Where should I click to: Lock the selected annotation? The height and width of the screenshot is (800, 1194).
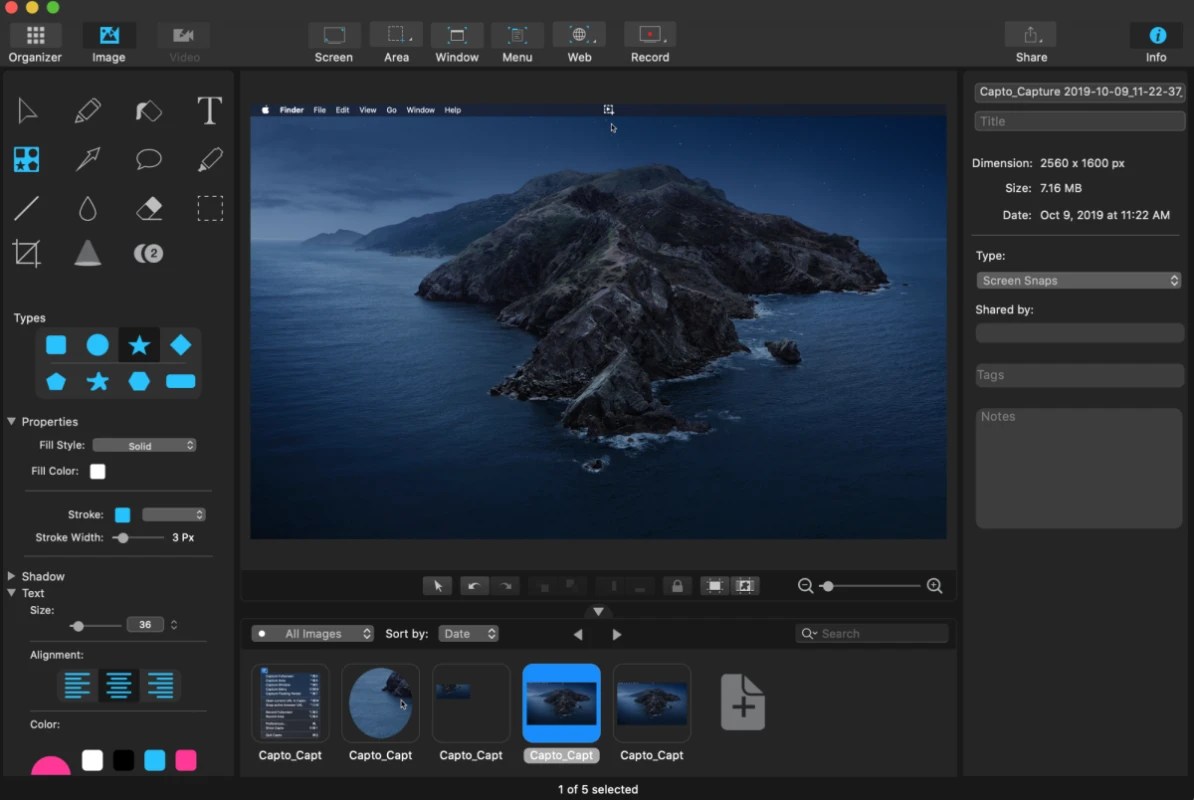click(677, 586)
